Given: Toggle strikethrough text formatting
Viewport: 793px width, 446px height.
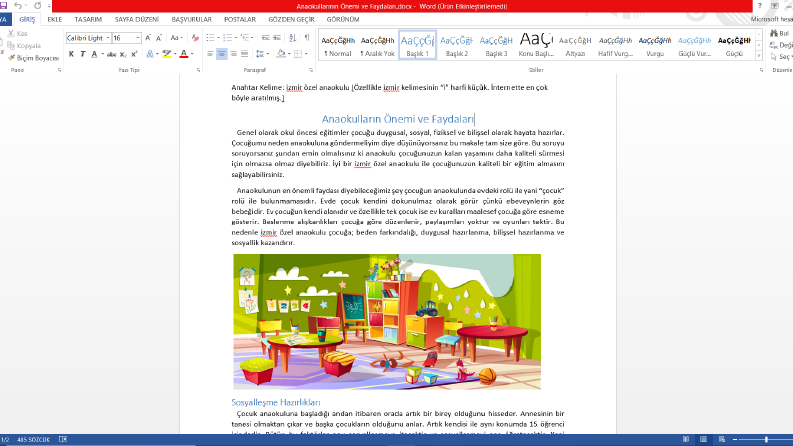Looking at the screenshot, I should [112, 54].
